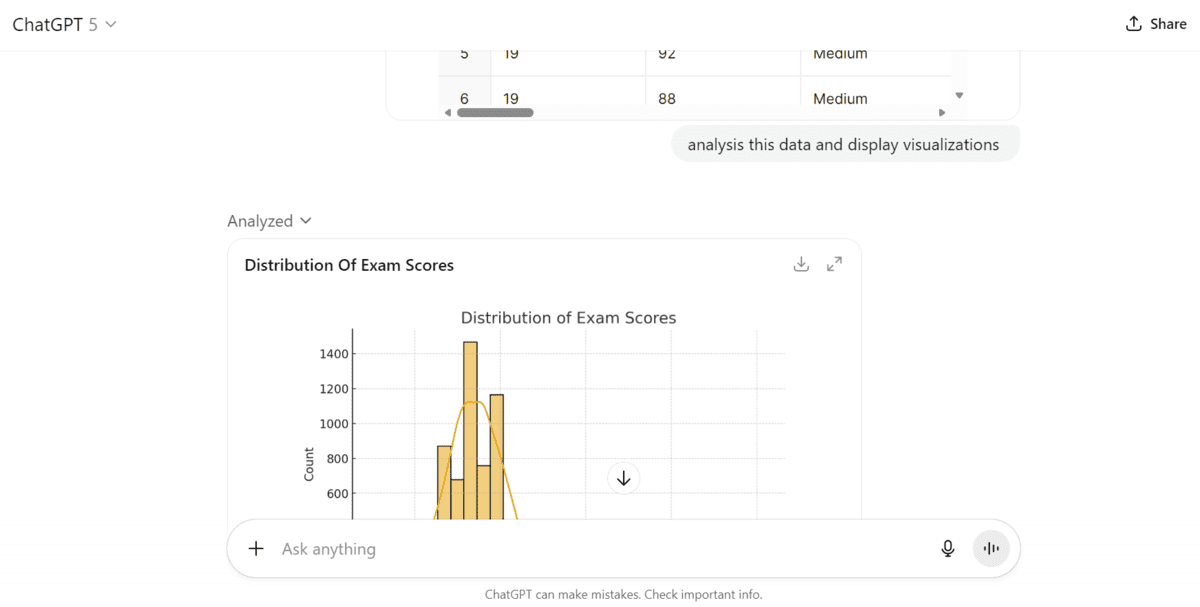1200x607 pixels.
Task: Jump to latest message with down arrow
Action: point(623,478)
